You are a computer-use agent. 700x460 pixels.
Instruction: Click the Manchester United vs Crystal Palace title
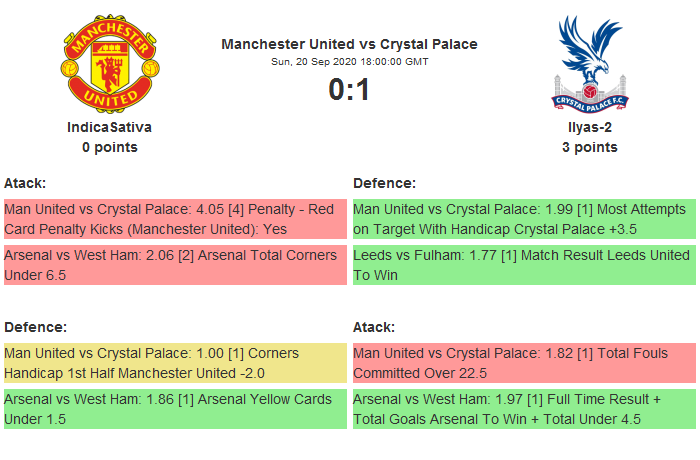(349, 44)
